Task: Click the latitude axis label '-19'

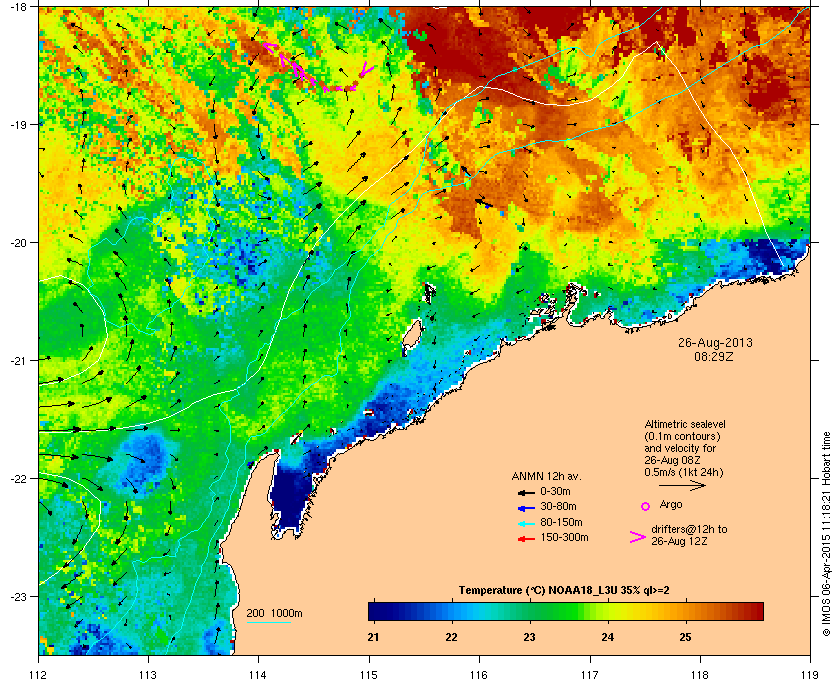Action: (18, 124)
